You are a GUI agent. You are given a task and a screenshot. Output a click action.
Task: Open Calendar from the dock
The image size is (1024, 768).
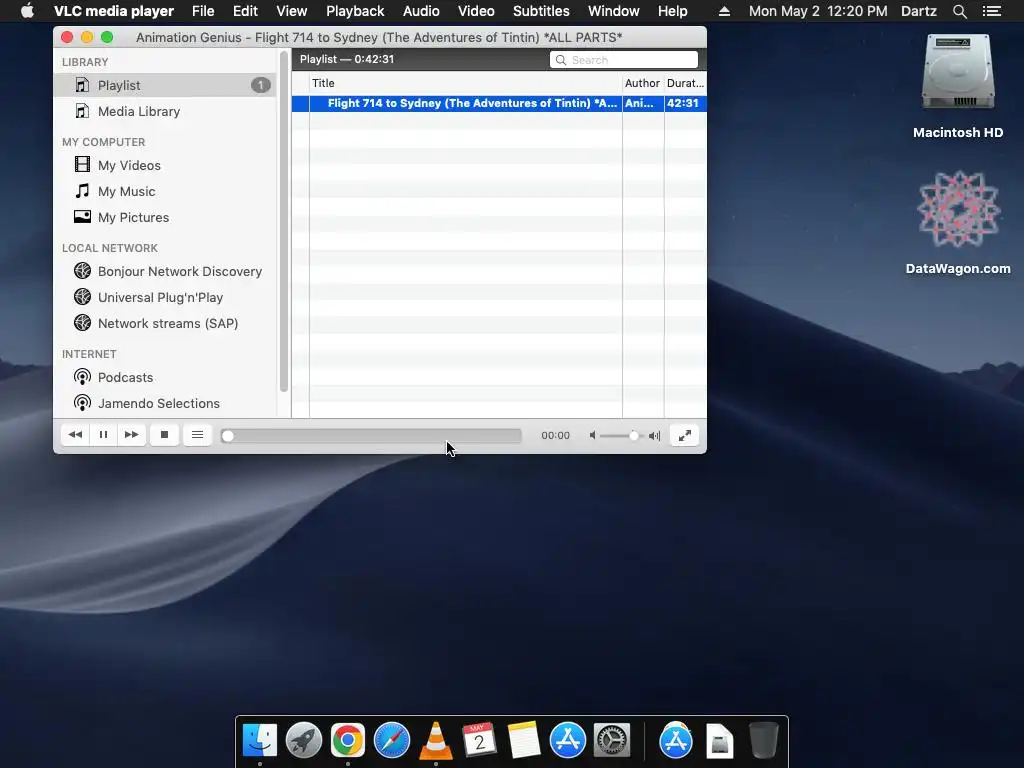point(479,740)
